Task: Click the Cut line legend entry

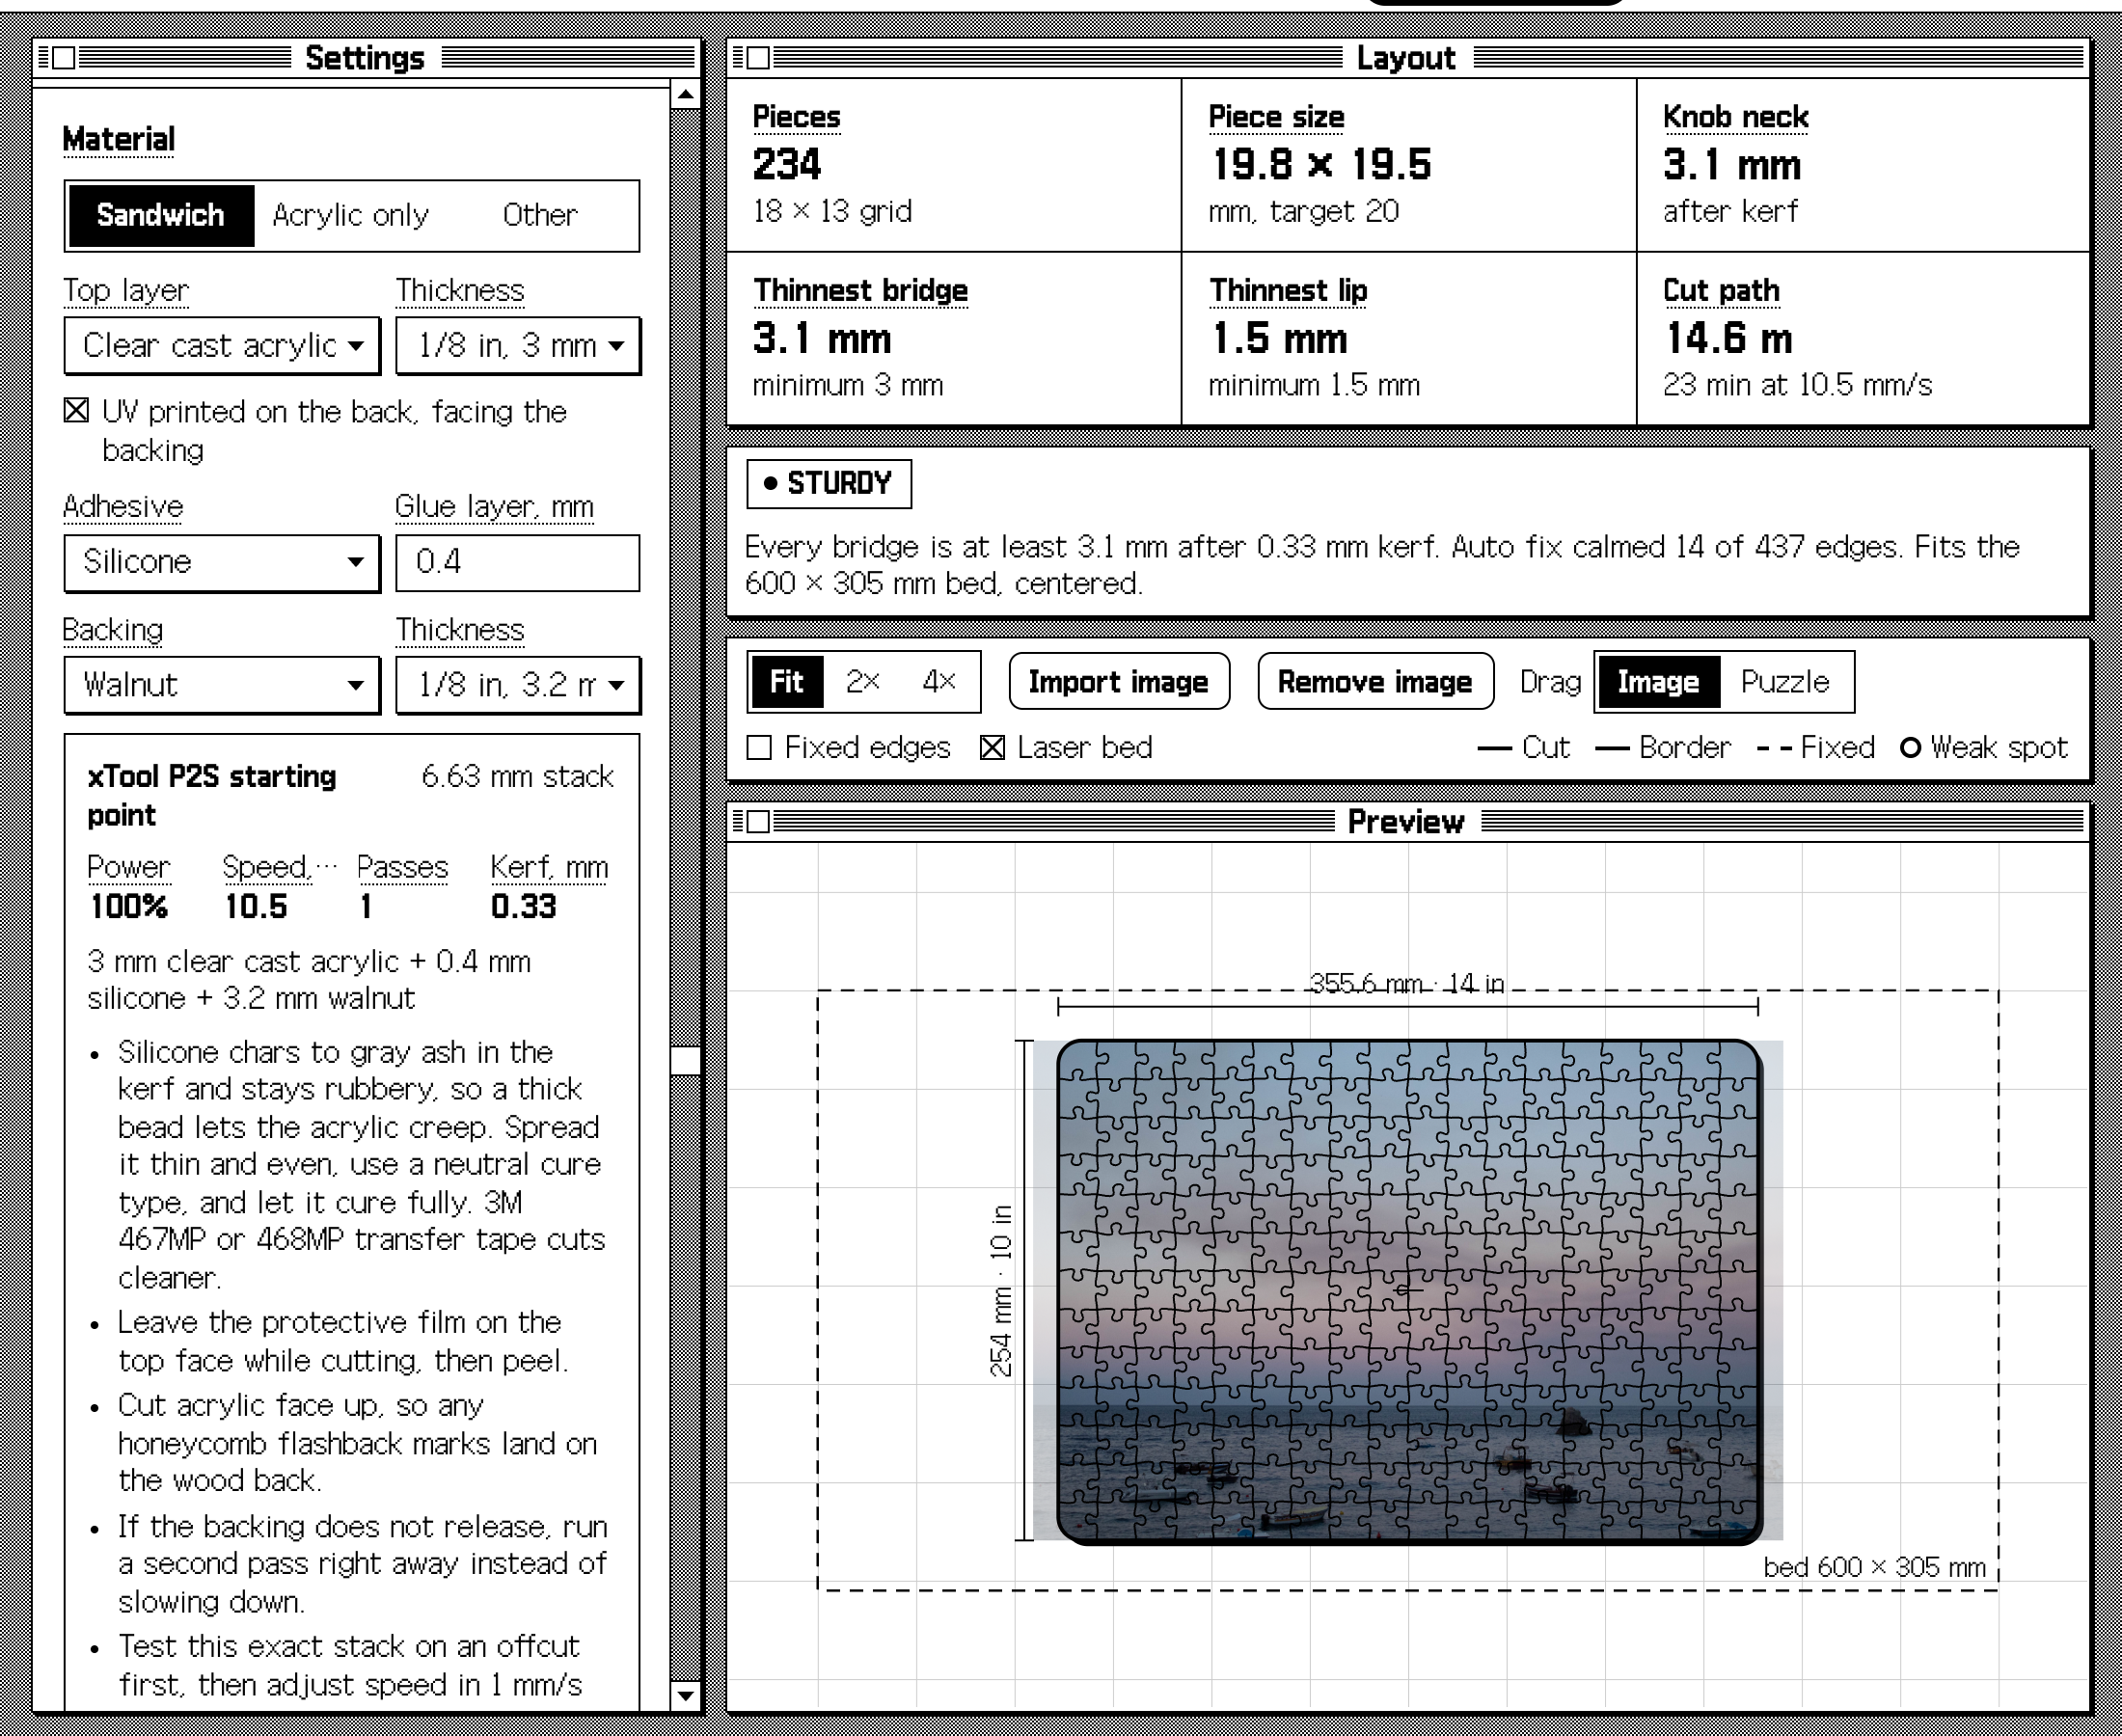Action: [x=1524, y=748]
